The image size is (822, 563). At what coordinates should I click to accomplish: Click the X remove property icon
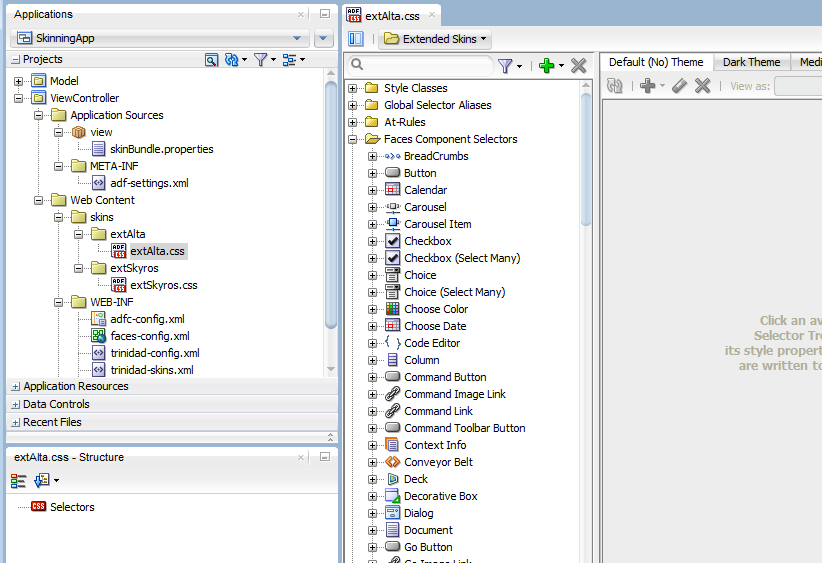coord(702,85)
